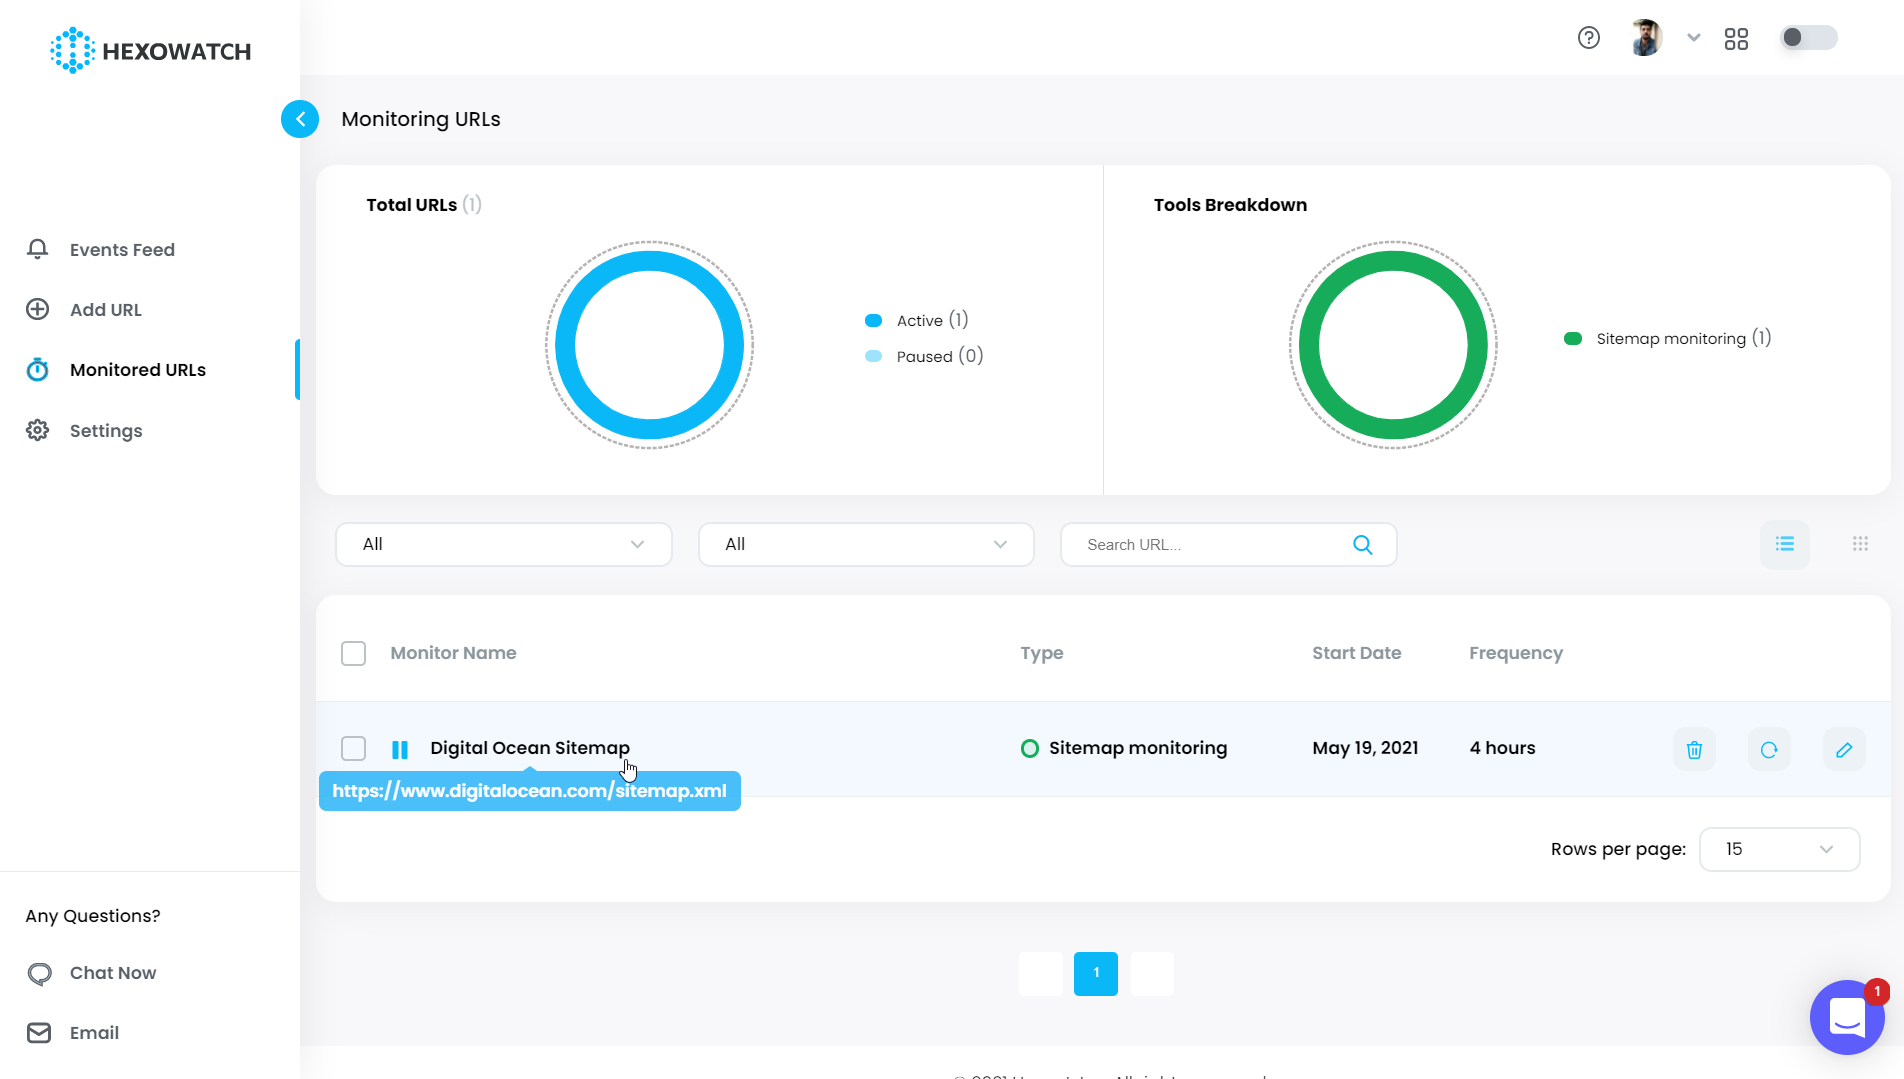This screenshot has width=1904, height=1079.
Task: Click the blue Total URLs donut chart
Action: pyautogui.click(x=650, y=345)
